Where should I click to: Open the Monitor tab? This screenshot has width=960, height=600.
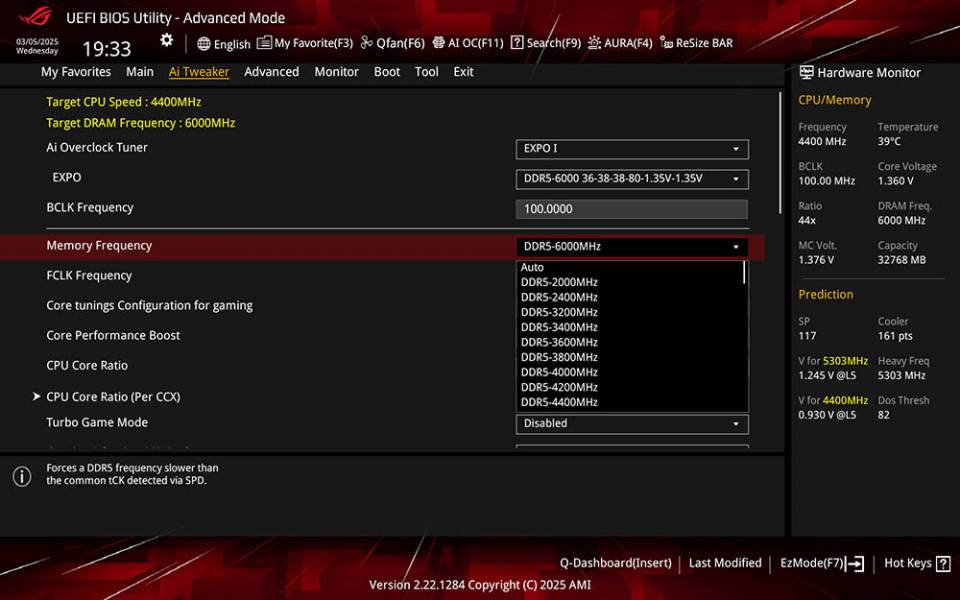click(x=337, y=72)
